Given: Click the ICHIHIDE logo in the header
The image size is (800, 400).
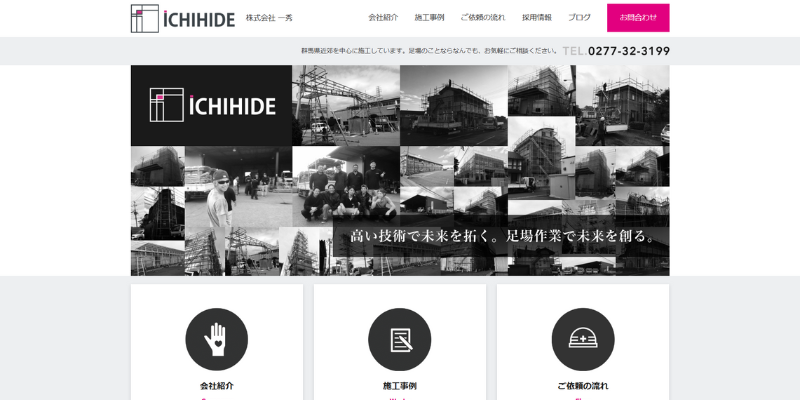Looking at the screenshot, I should [182, 18].
